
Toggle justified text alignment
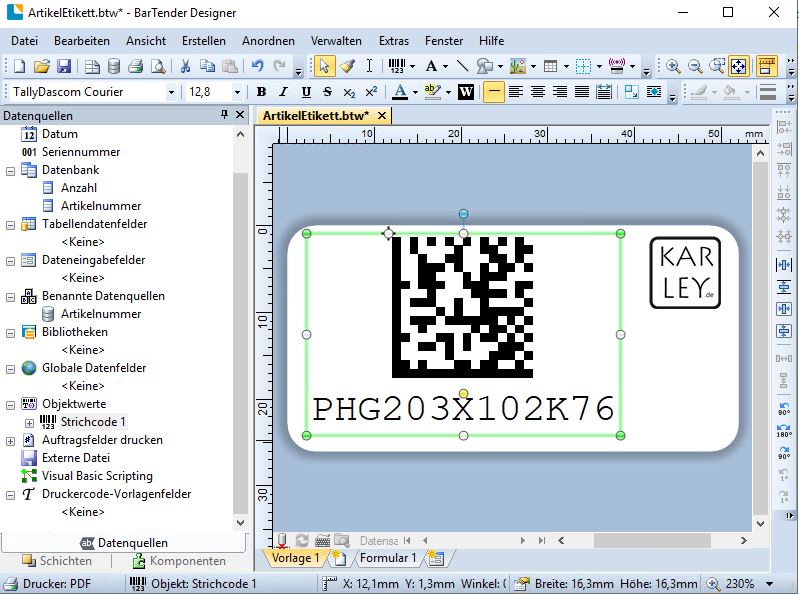click(581, 92)
